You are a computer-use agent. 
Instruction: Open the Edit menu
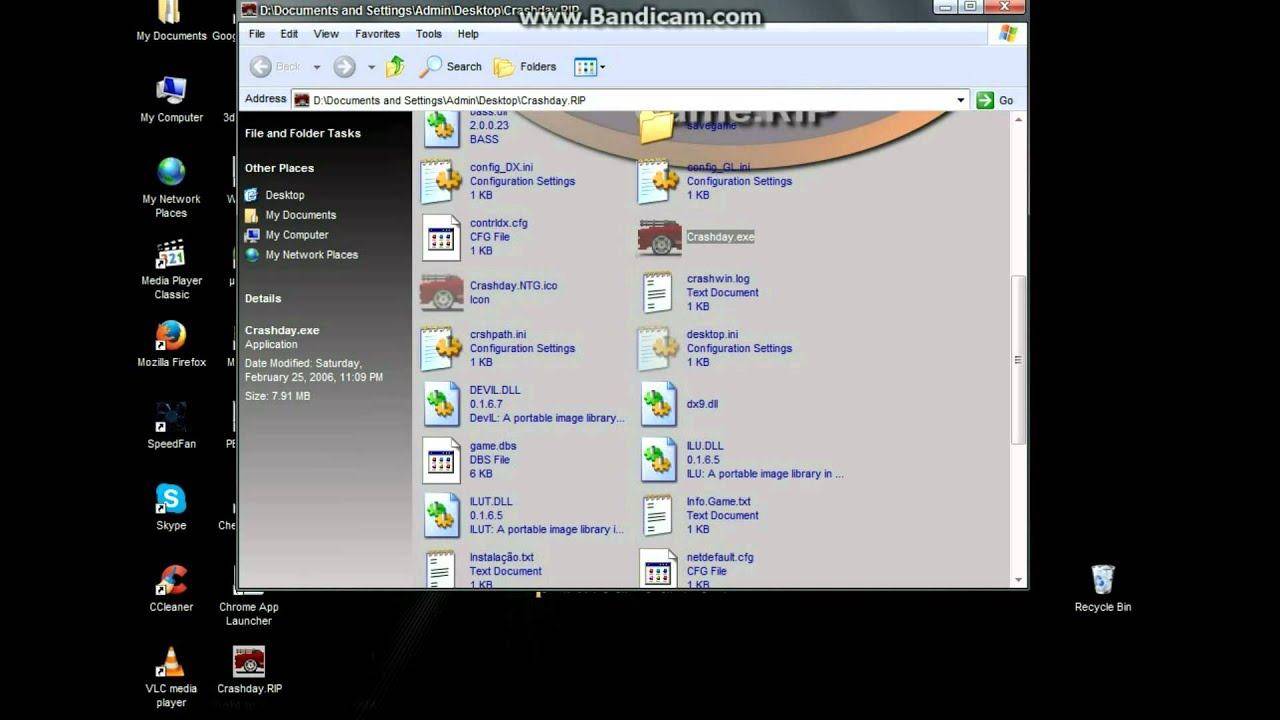pos(289,34)
